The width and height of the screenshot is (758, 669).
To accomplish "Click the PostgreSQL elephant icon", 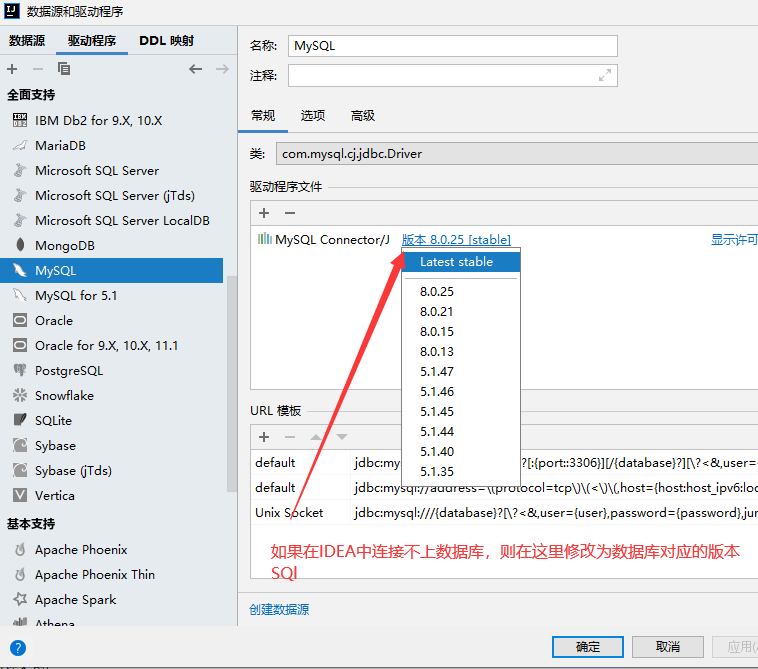I will tap(20, 370).
